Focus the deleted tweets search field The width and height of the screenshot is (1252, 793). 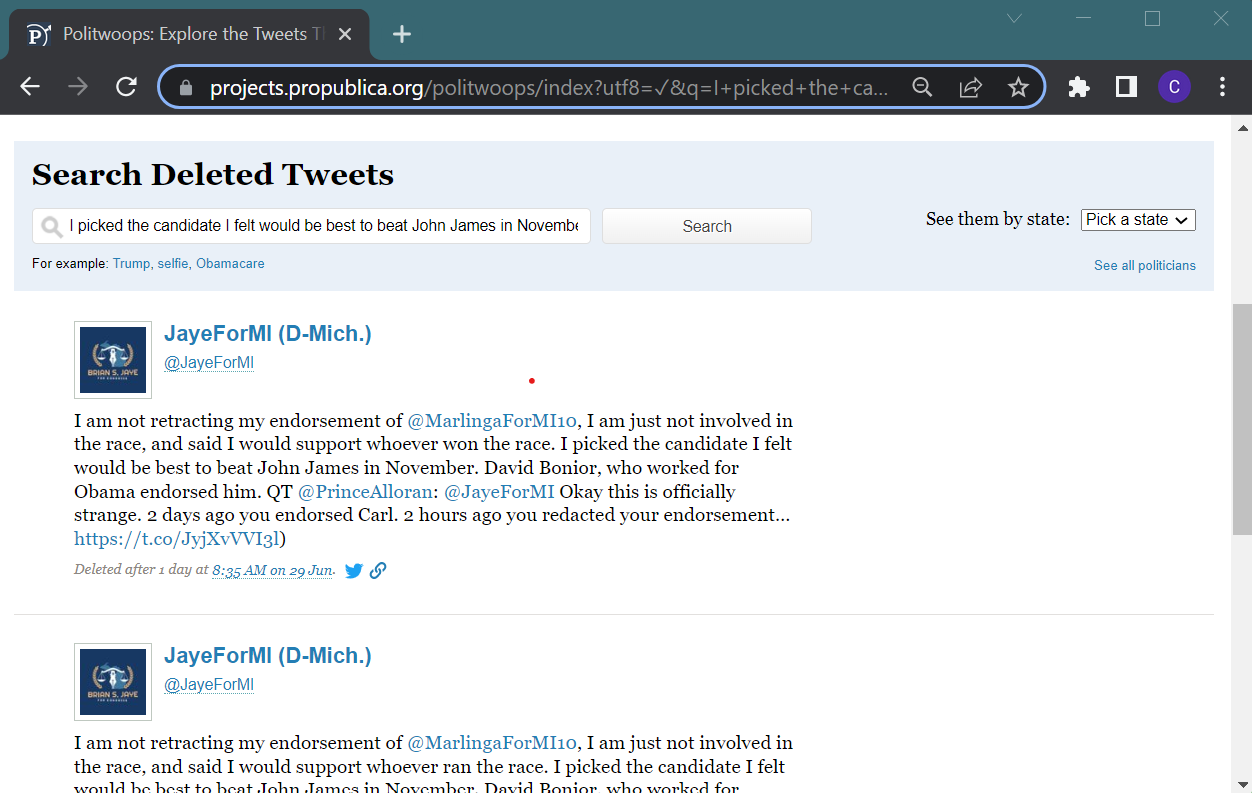tap(311, 226)
